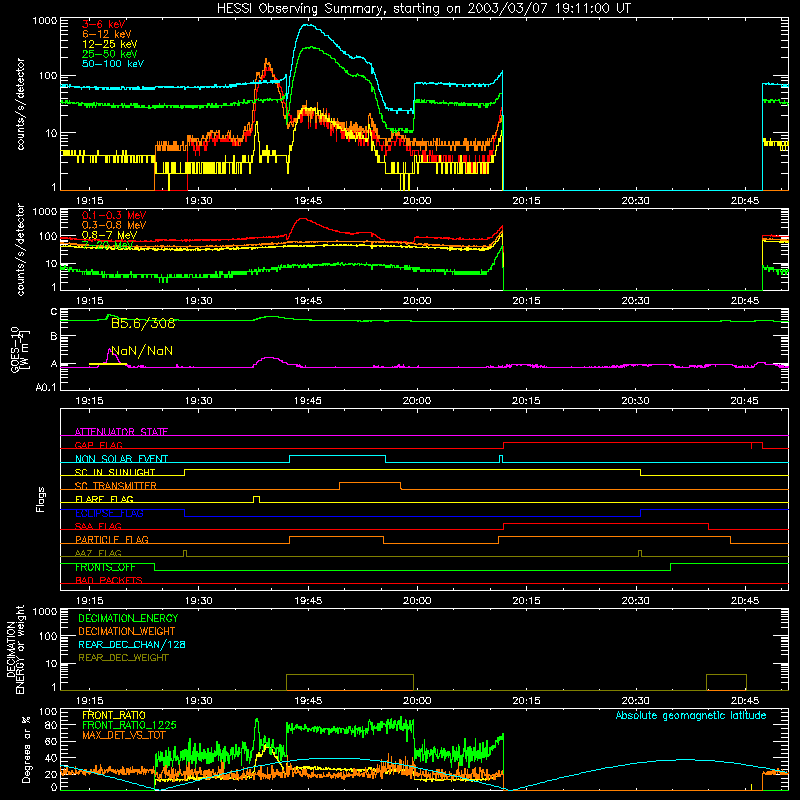Screen dimensions: 800x800
Task: Click the BAD_PACKETS flag label
Action: 109,580
